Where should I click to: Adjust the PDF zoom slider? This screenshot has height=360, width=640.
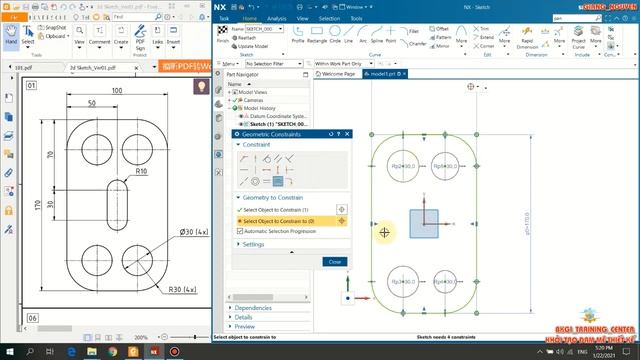pos(195,337)
